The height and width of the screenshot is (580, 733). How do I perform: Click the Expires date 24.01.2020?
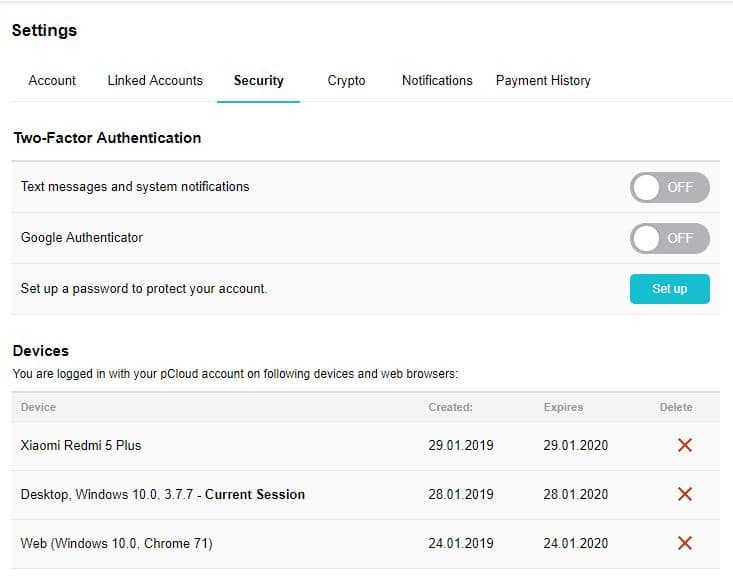coord(575,543)
